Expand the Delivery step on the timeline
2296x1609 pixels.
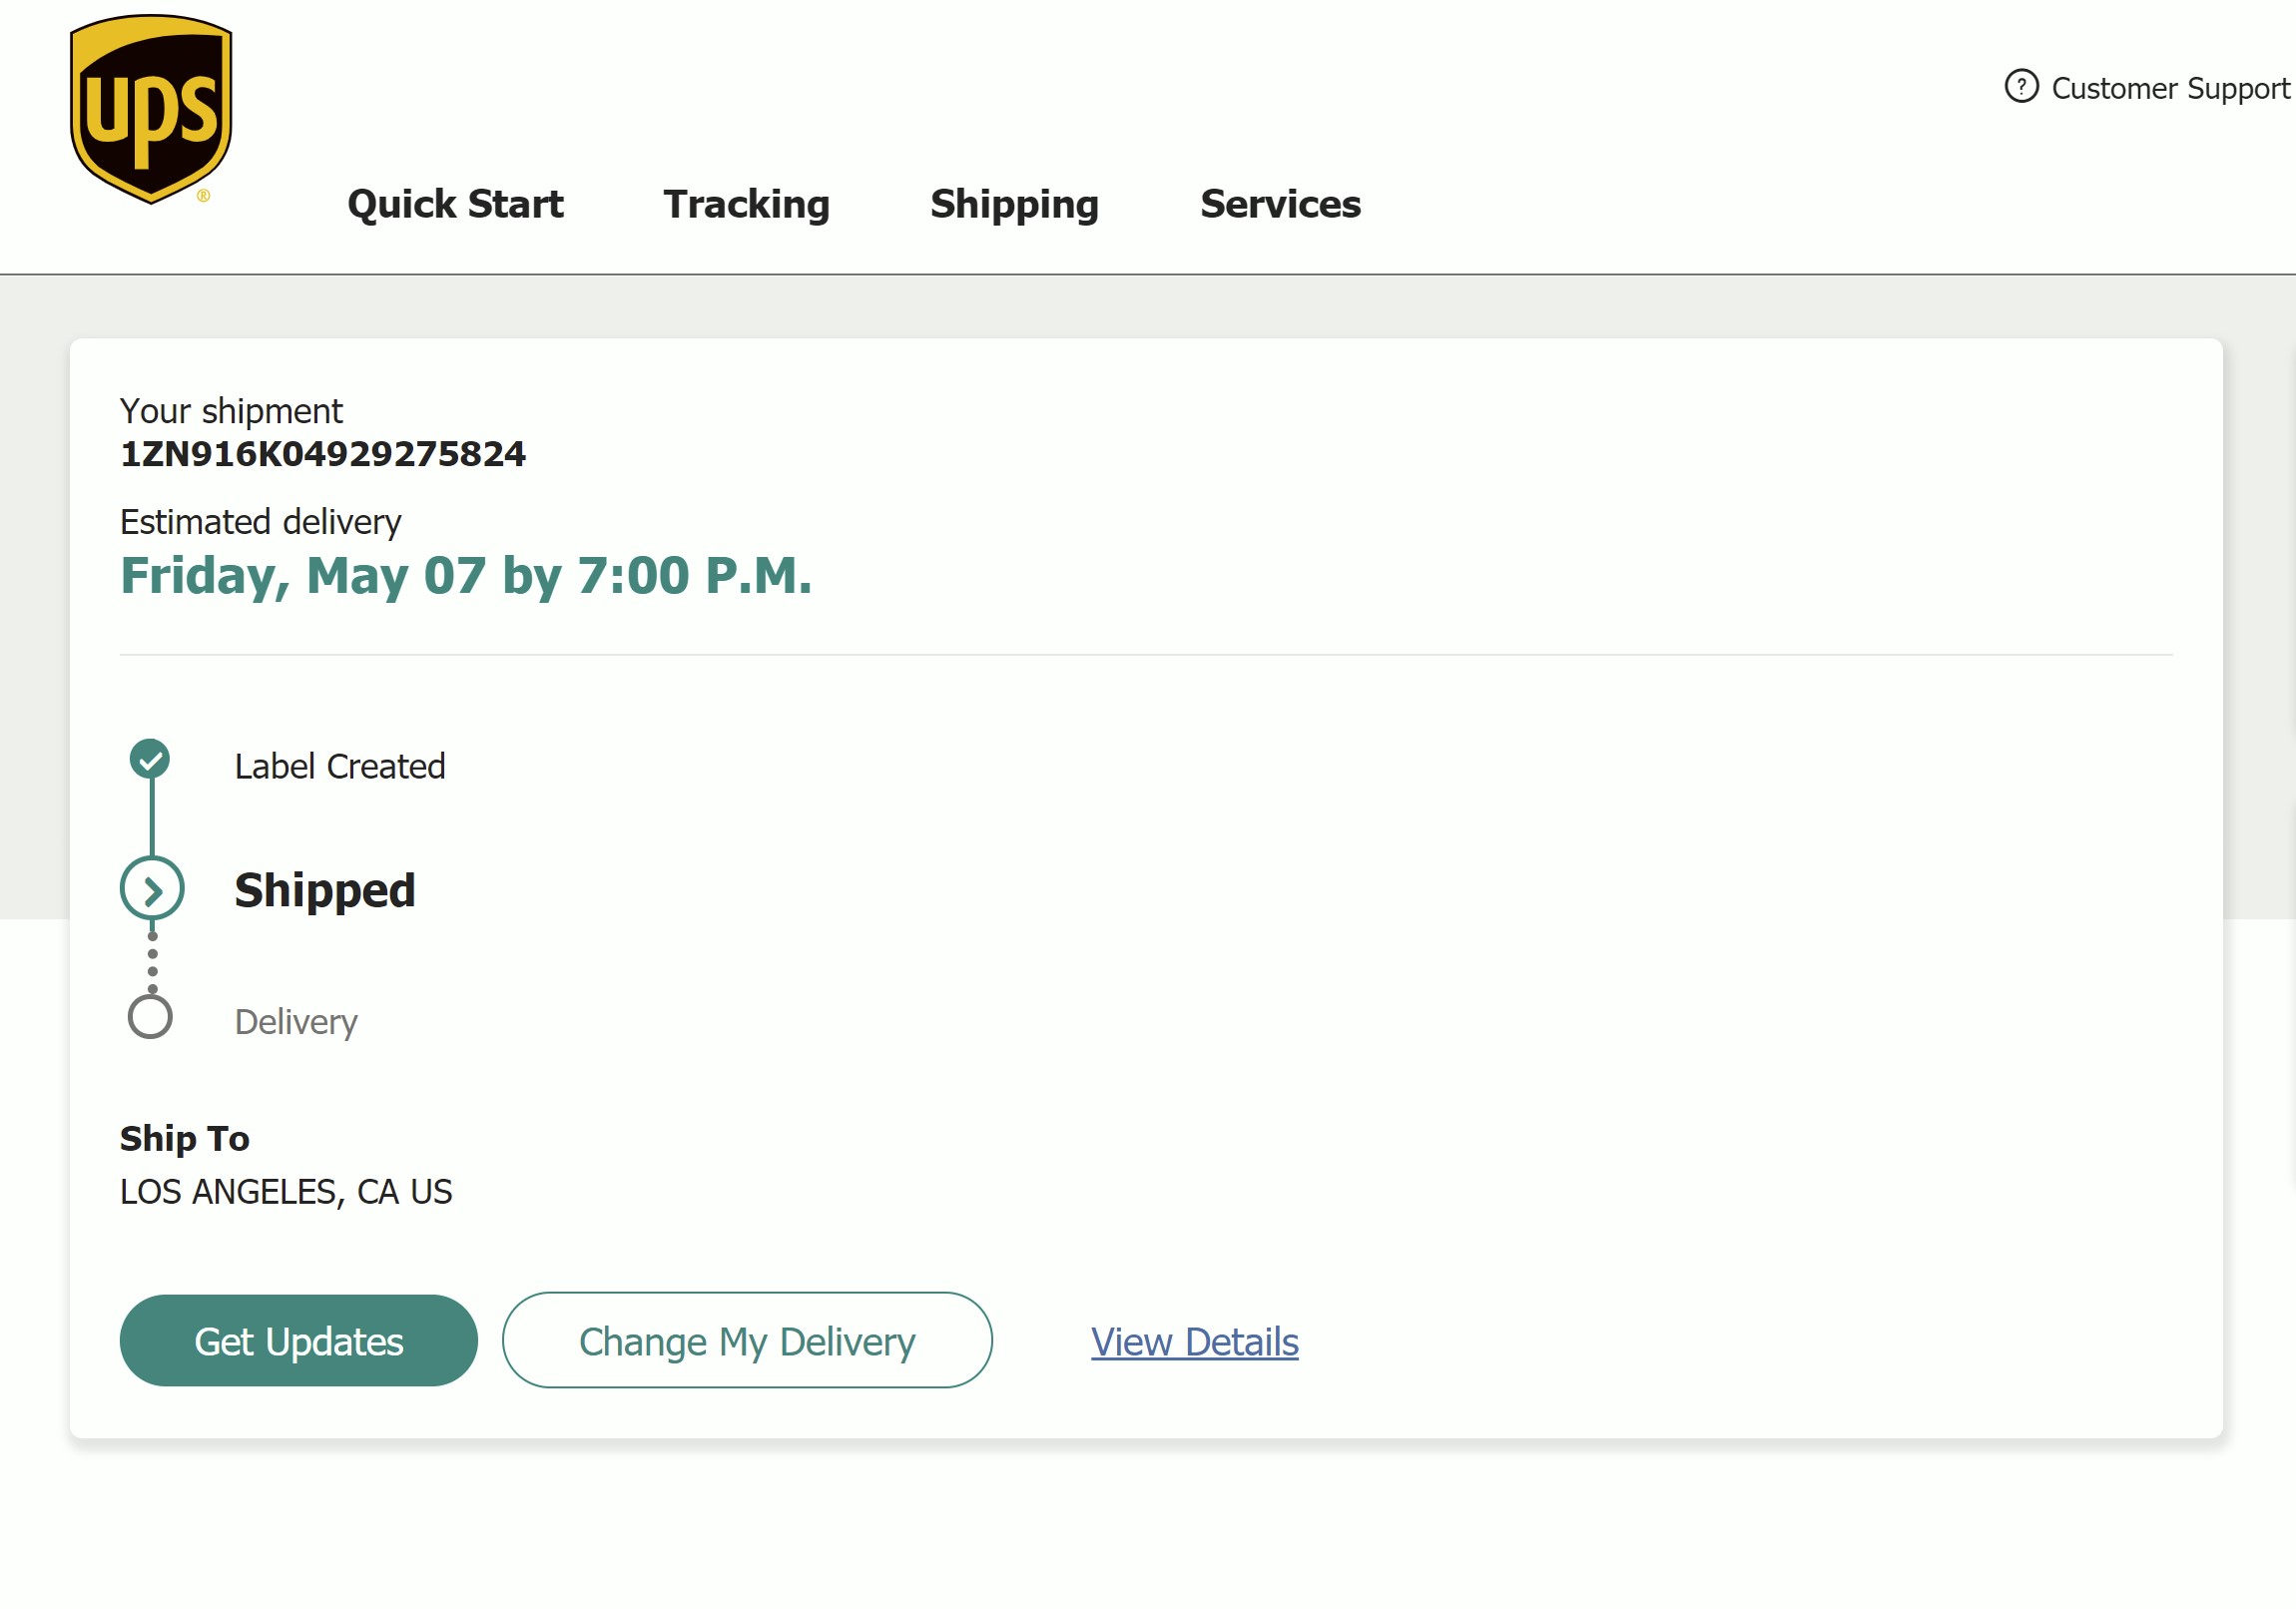pyautogui.click(x=296, y=1020)
